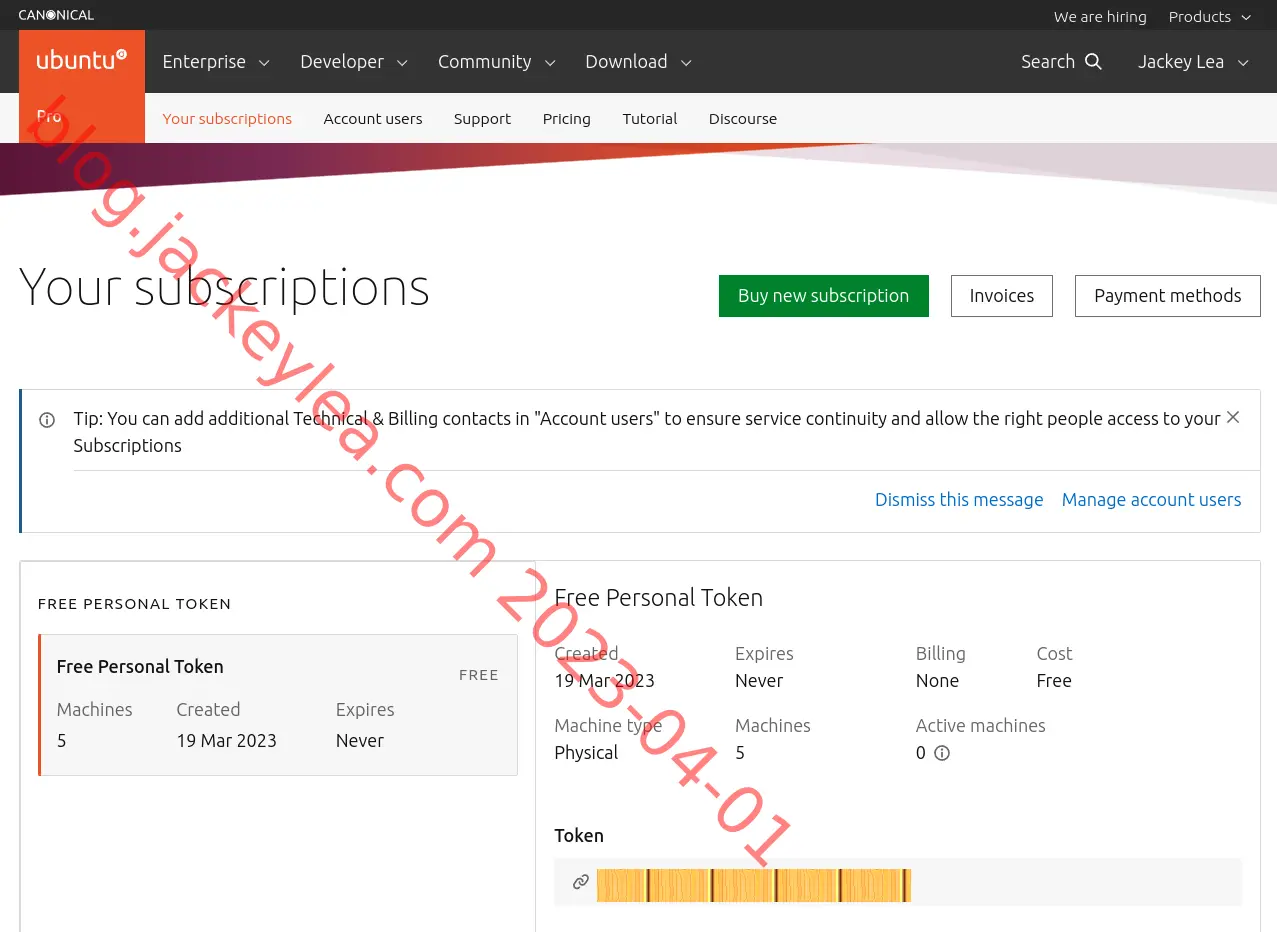Open the Invoices page button
Screen dimensions: 1277x932
tap(1002, 296)
